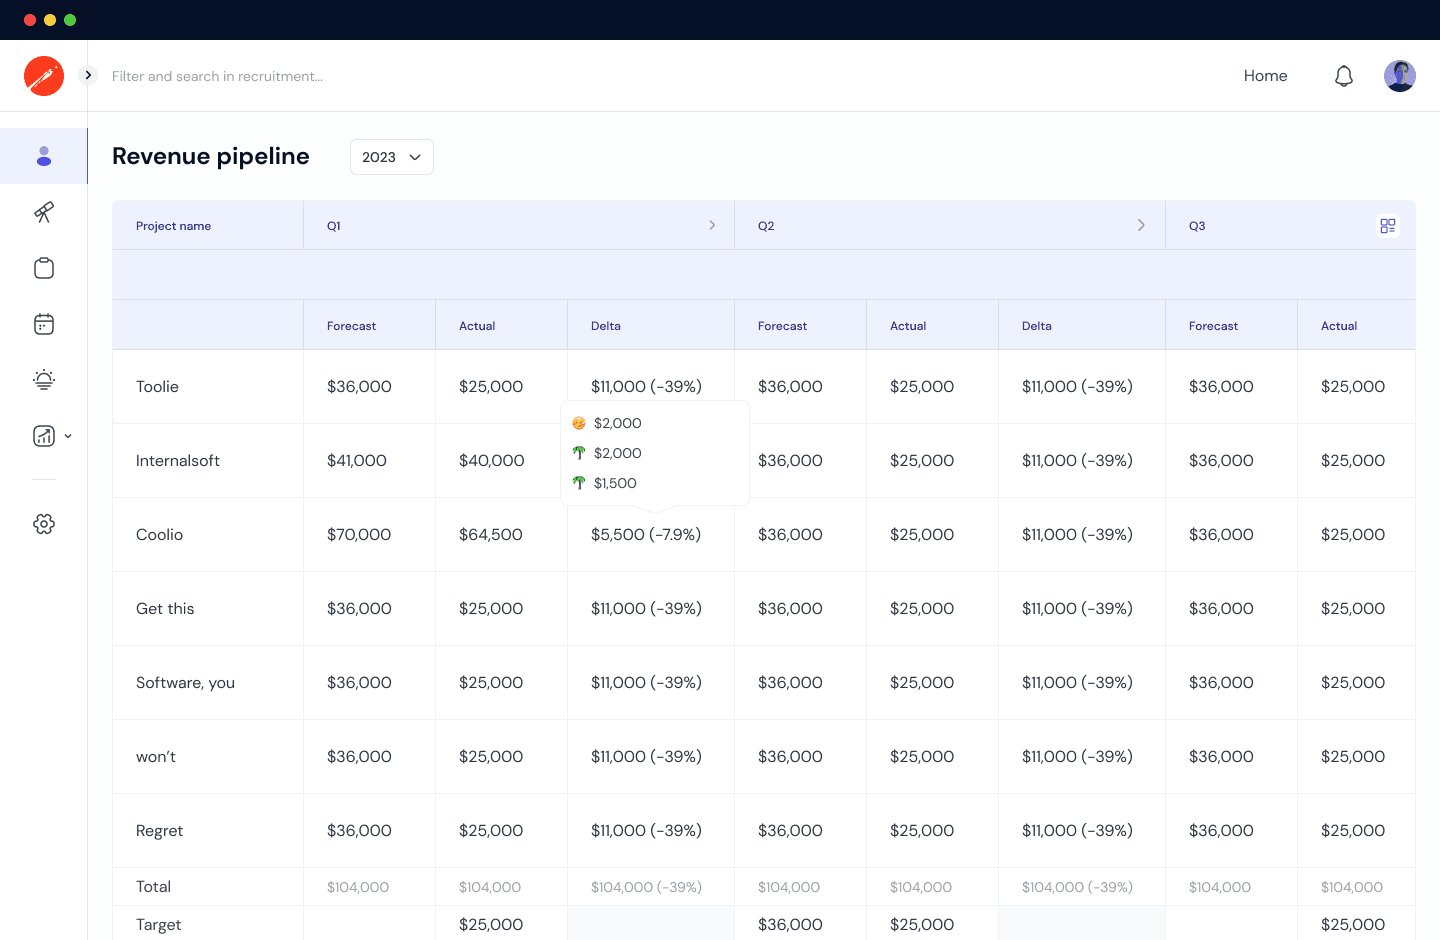
Task: Select the sunrise icon in the sidebar
Action: [44, 379]
